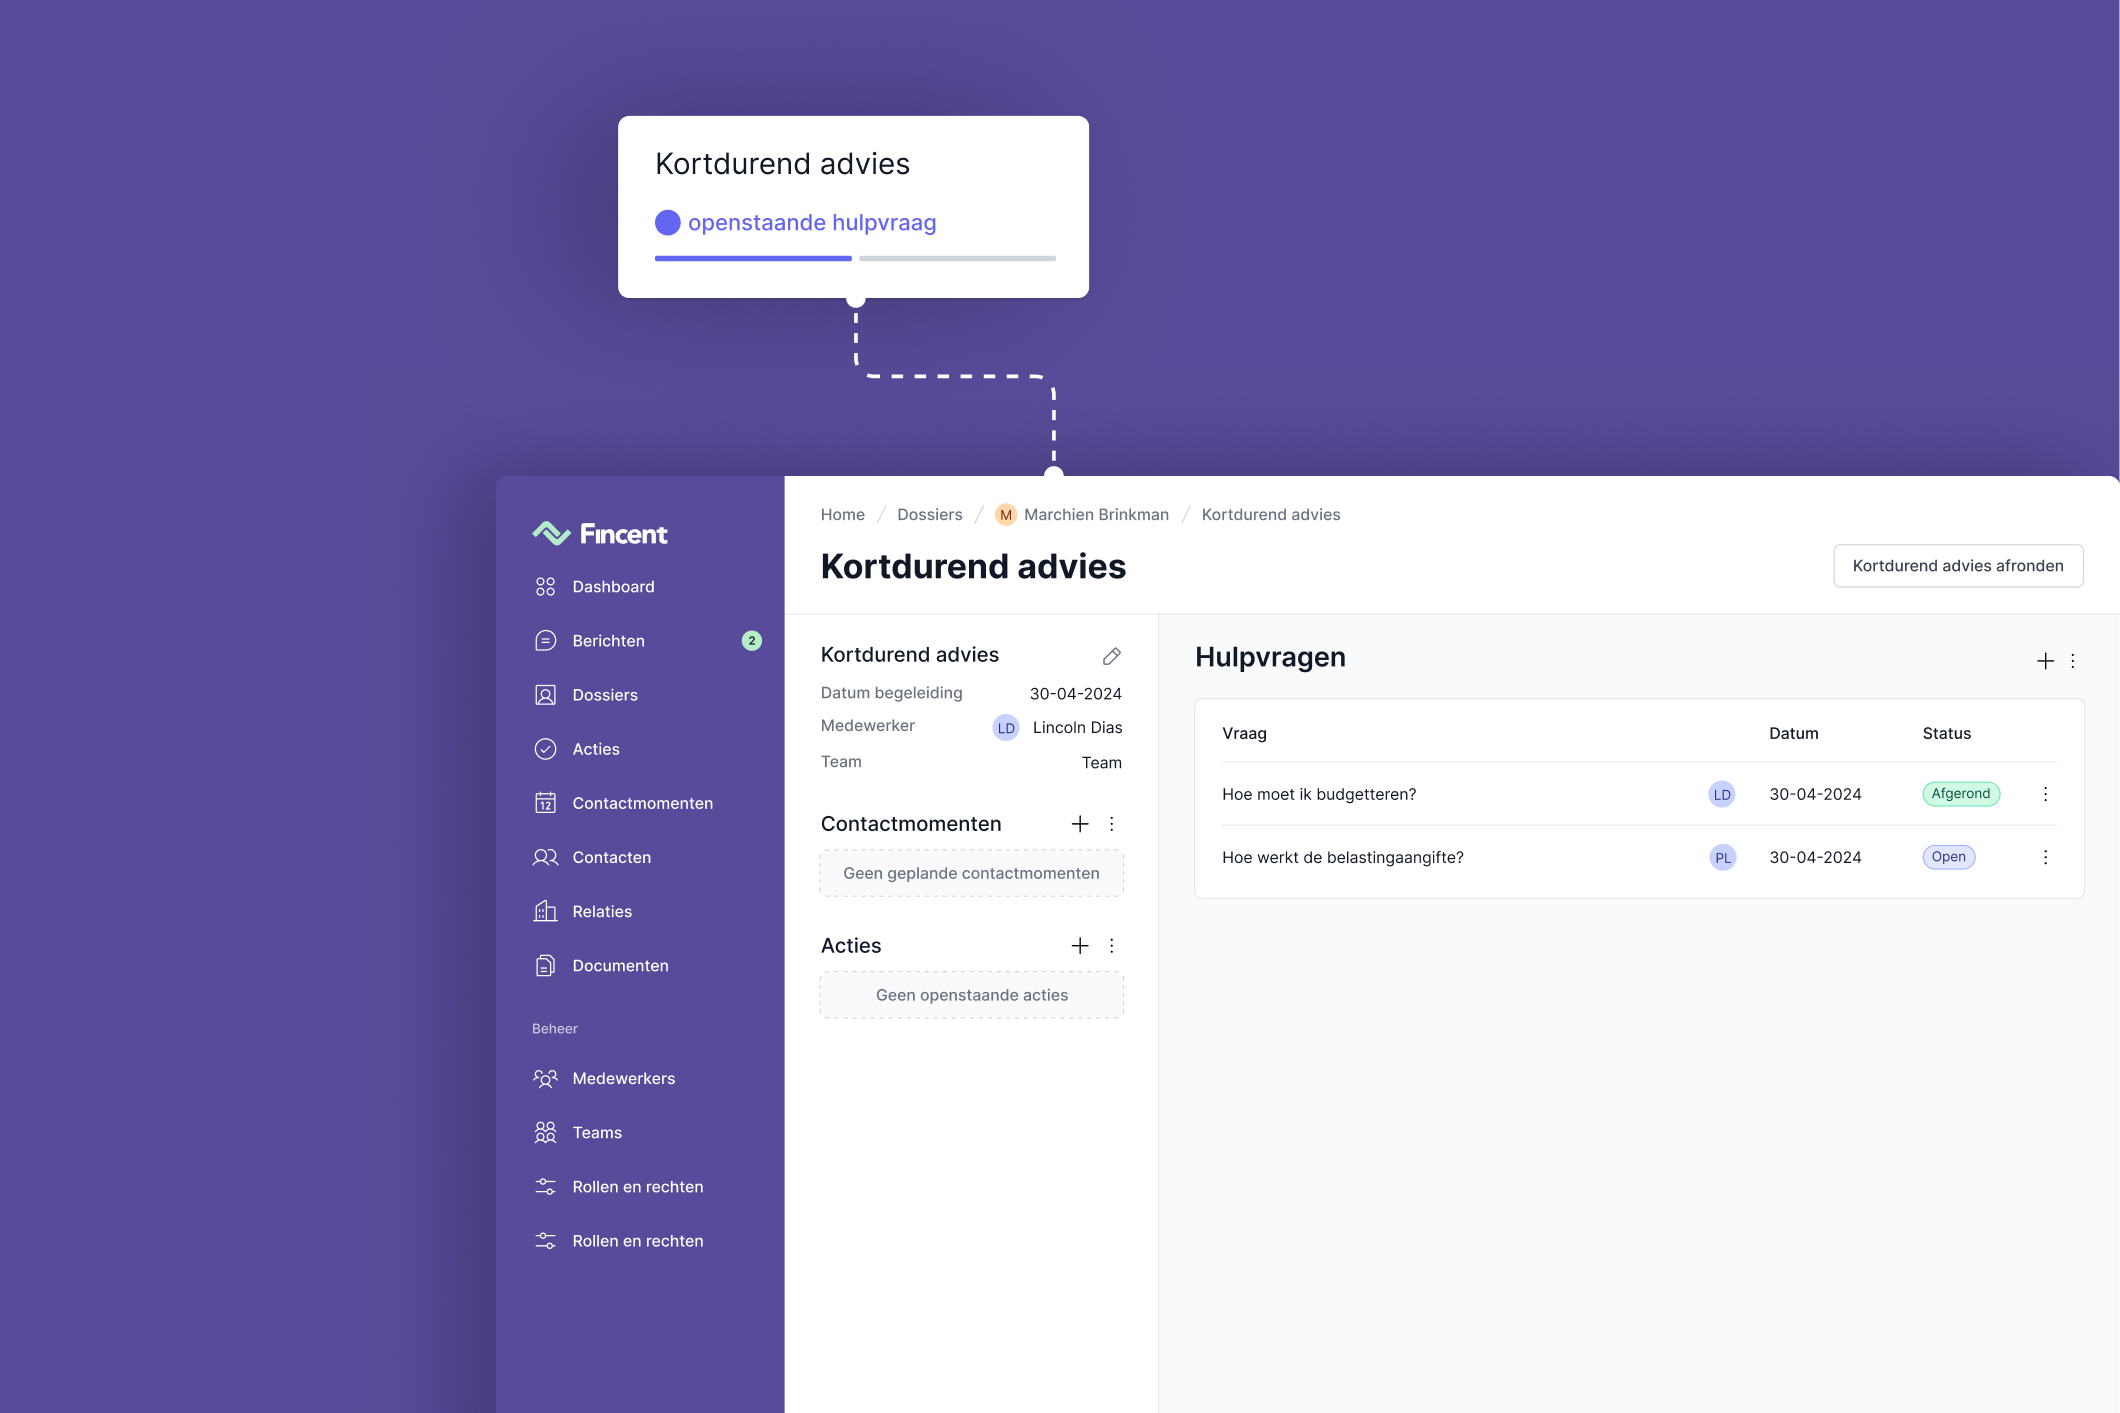
Task: Open the Acties section's three-dot menu
Action: point(1111,946)
